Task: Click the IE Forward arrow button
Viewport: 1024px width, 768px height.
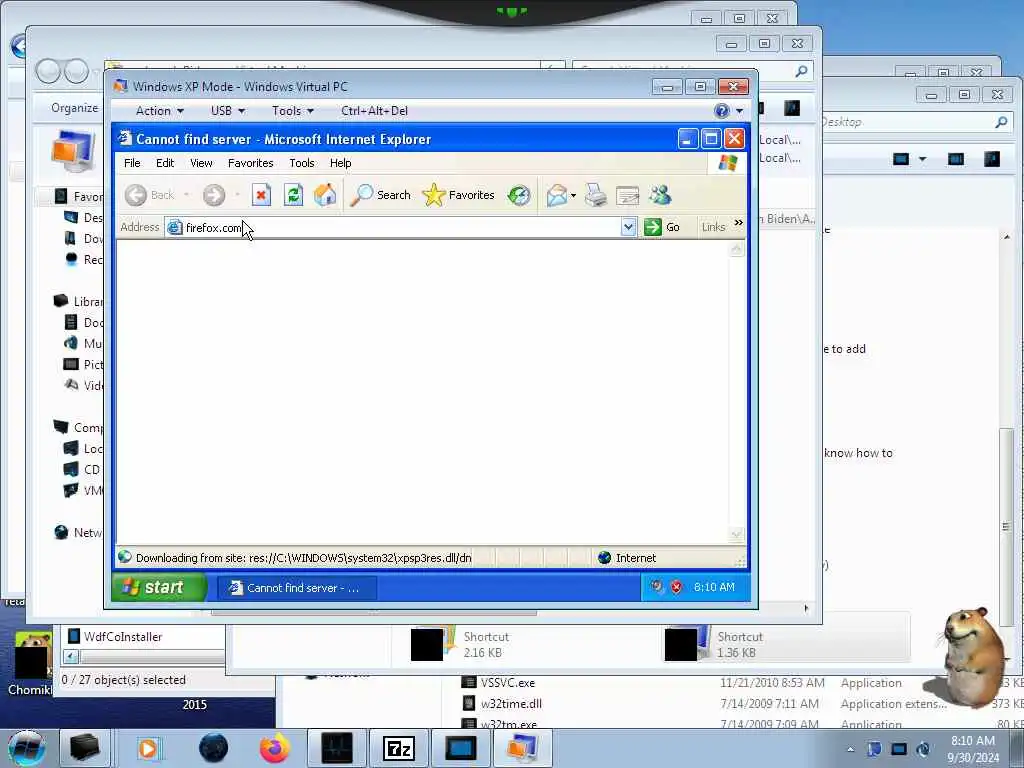Action: (x=214, y=195)
